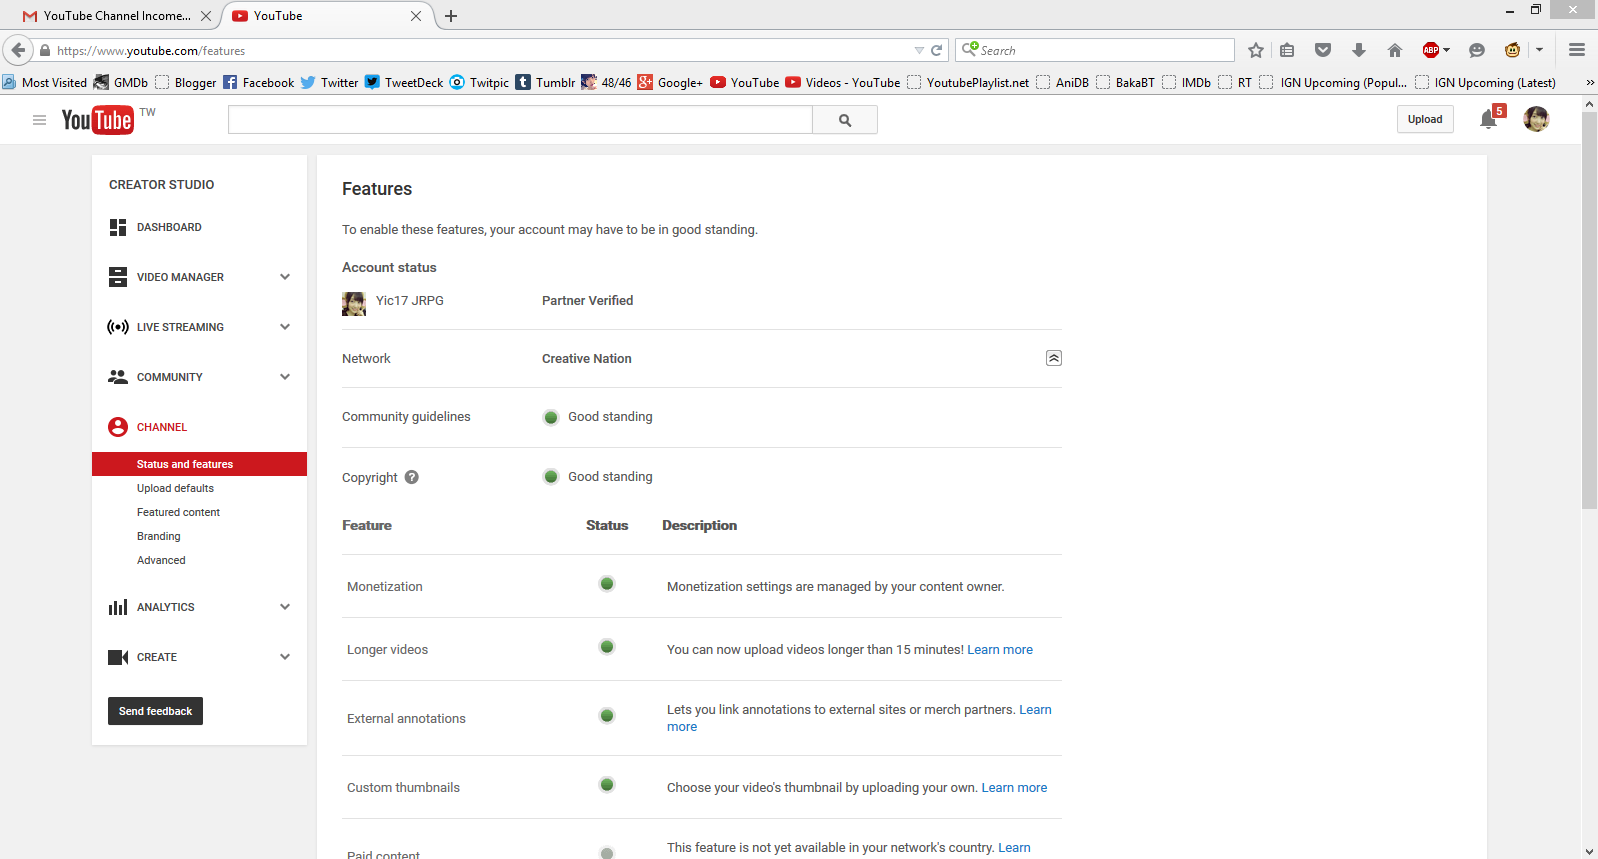Switch to YouTube Channel Income Gmail tab
Image resolution: width=1598 pixels, height=859 pixels.
[x=117, y=16]
